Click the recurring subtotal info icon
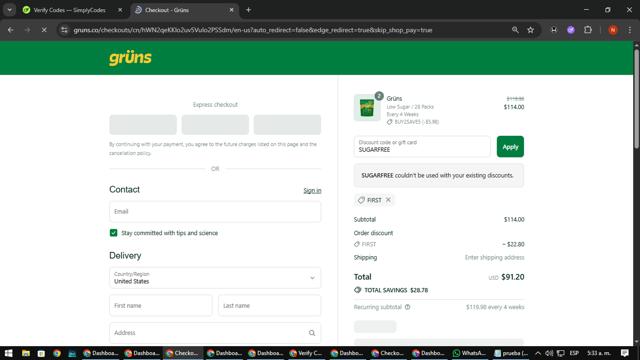Screen dimensions: 640x360 [x=407, y=307]
